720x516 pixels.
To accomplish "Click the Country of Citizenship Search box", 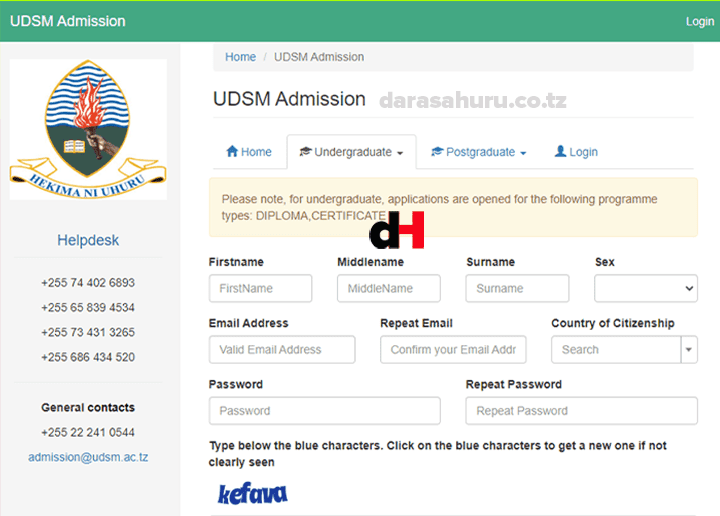I will 616,349.
